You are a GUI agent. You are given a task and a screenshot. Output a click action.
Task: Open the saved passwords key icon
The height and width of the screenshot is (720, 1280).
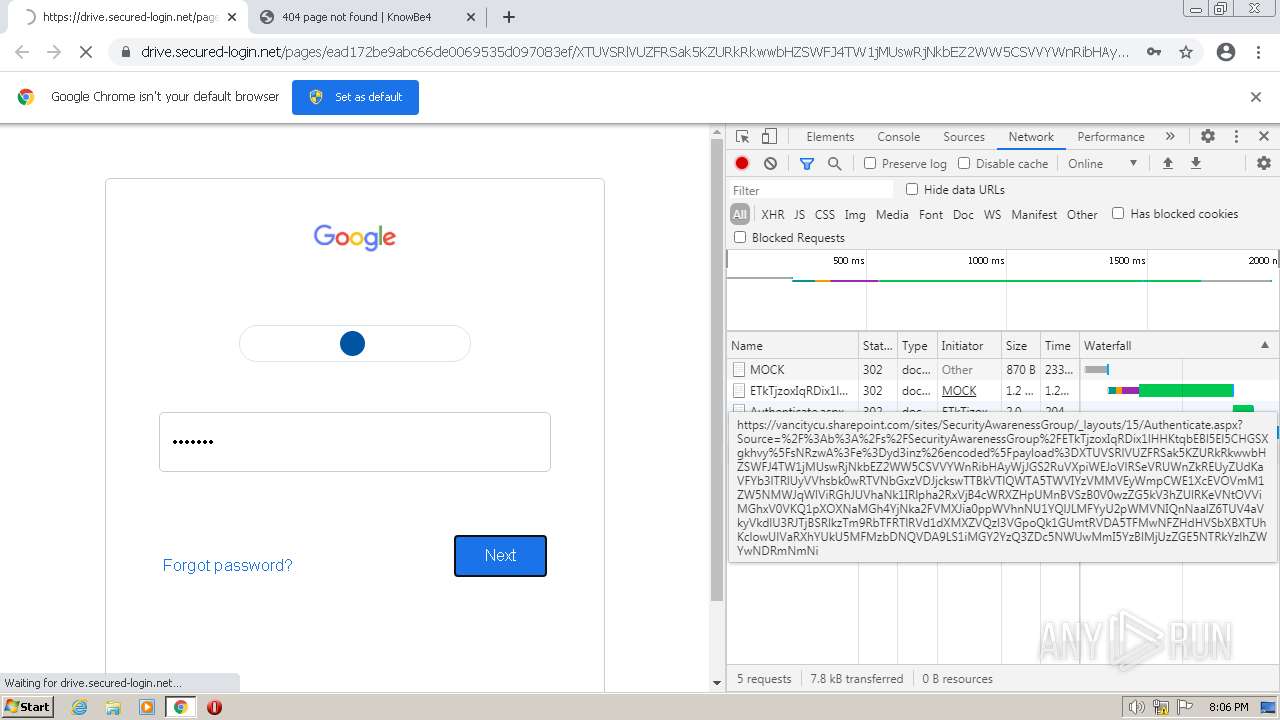point(1154,52)
